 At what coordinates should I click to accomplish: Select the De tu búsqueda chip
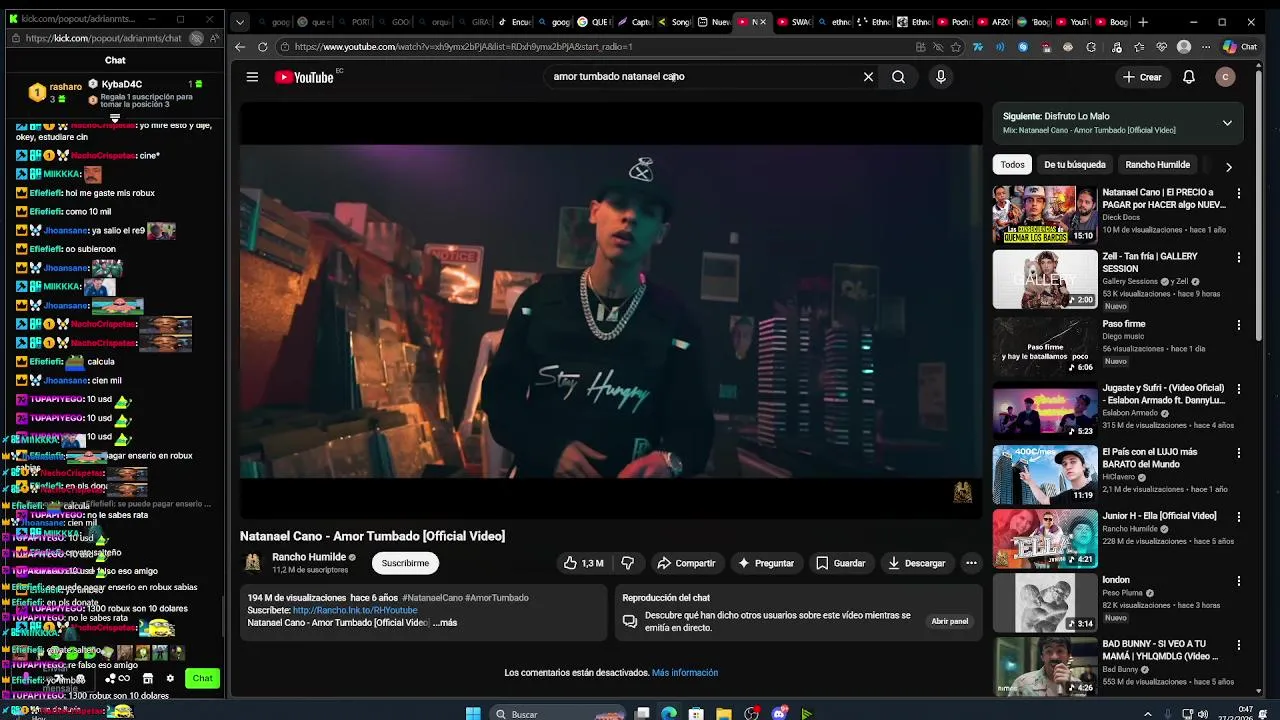[1075, 165]
